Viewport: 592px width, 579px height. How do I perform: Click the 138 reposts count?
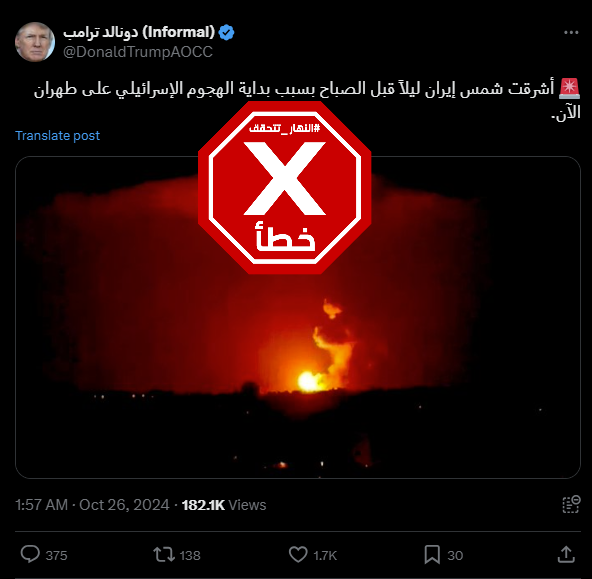(190, 556)
